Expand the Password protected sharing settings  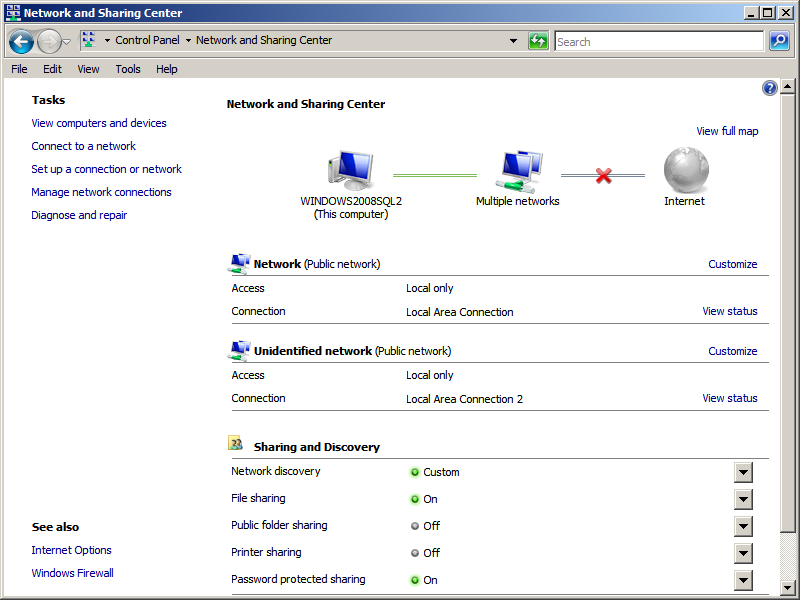743,580
